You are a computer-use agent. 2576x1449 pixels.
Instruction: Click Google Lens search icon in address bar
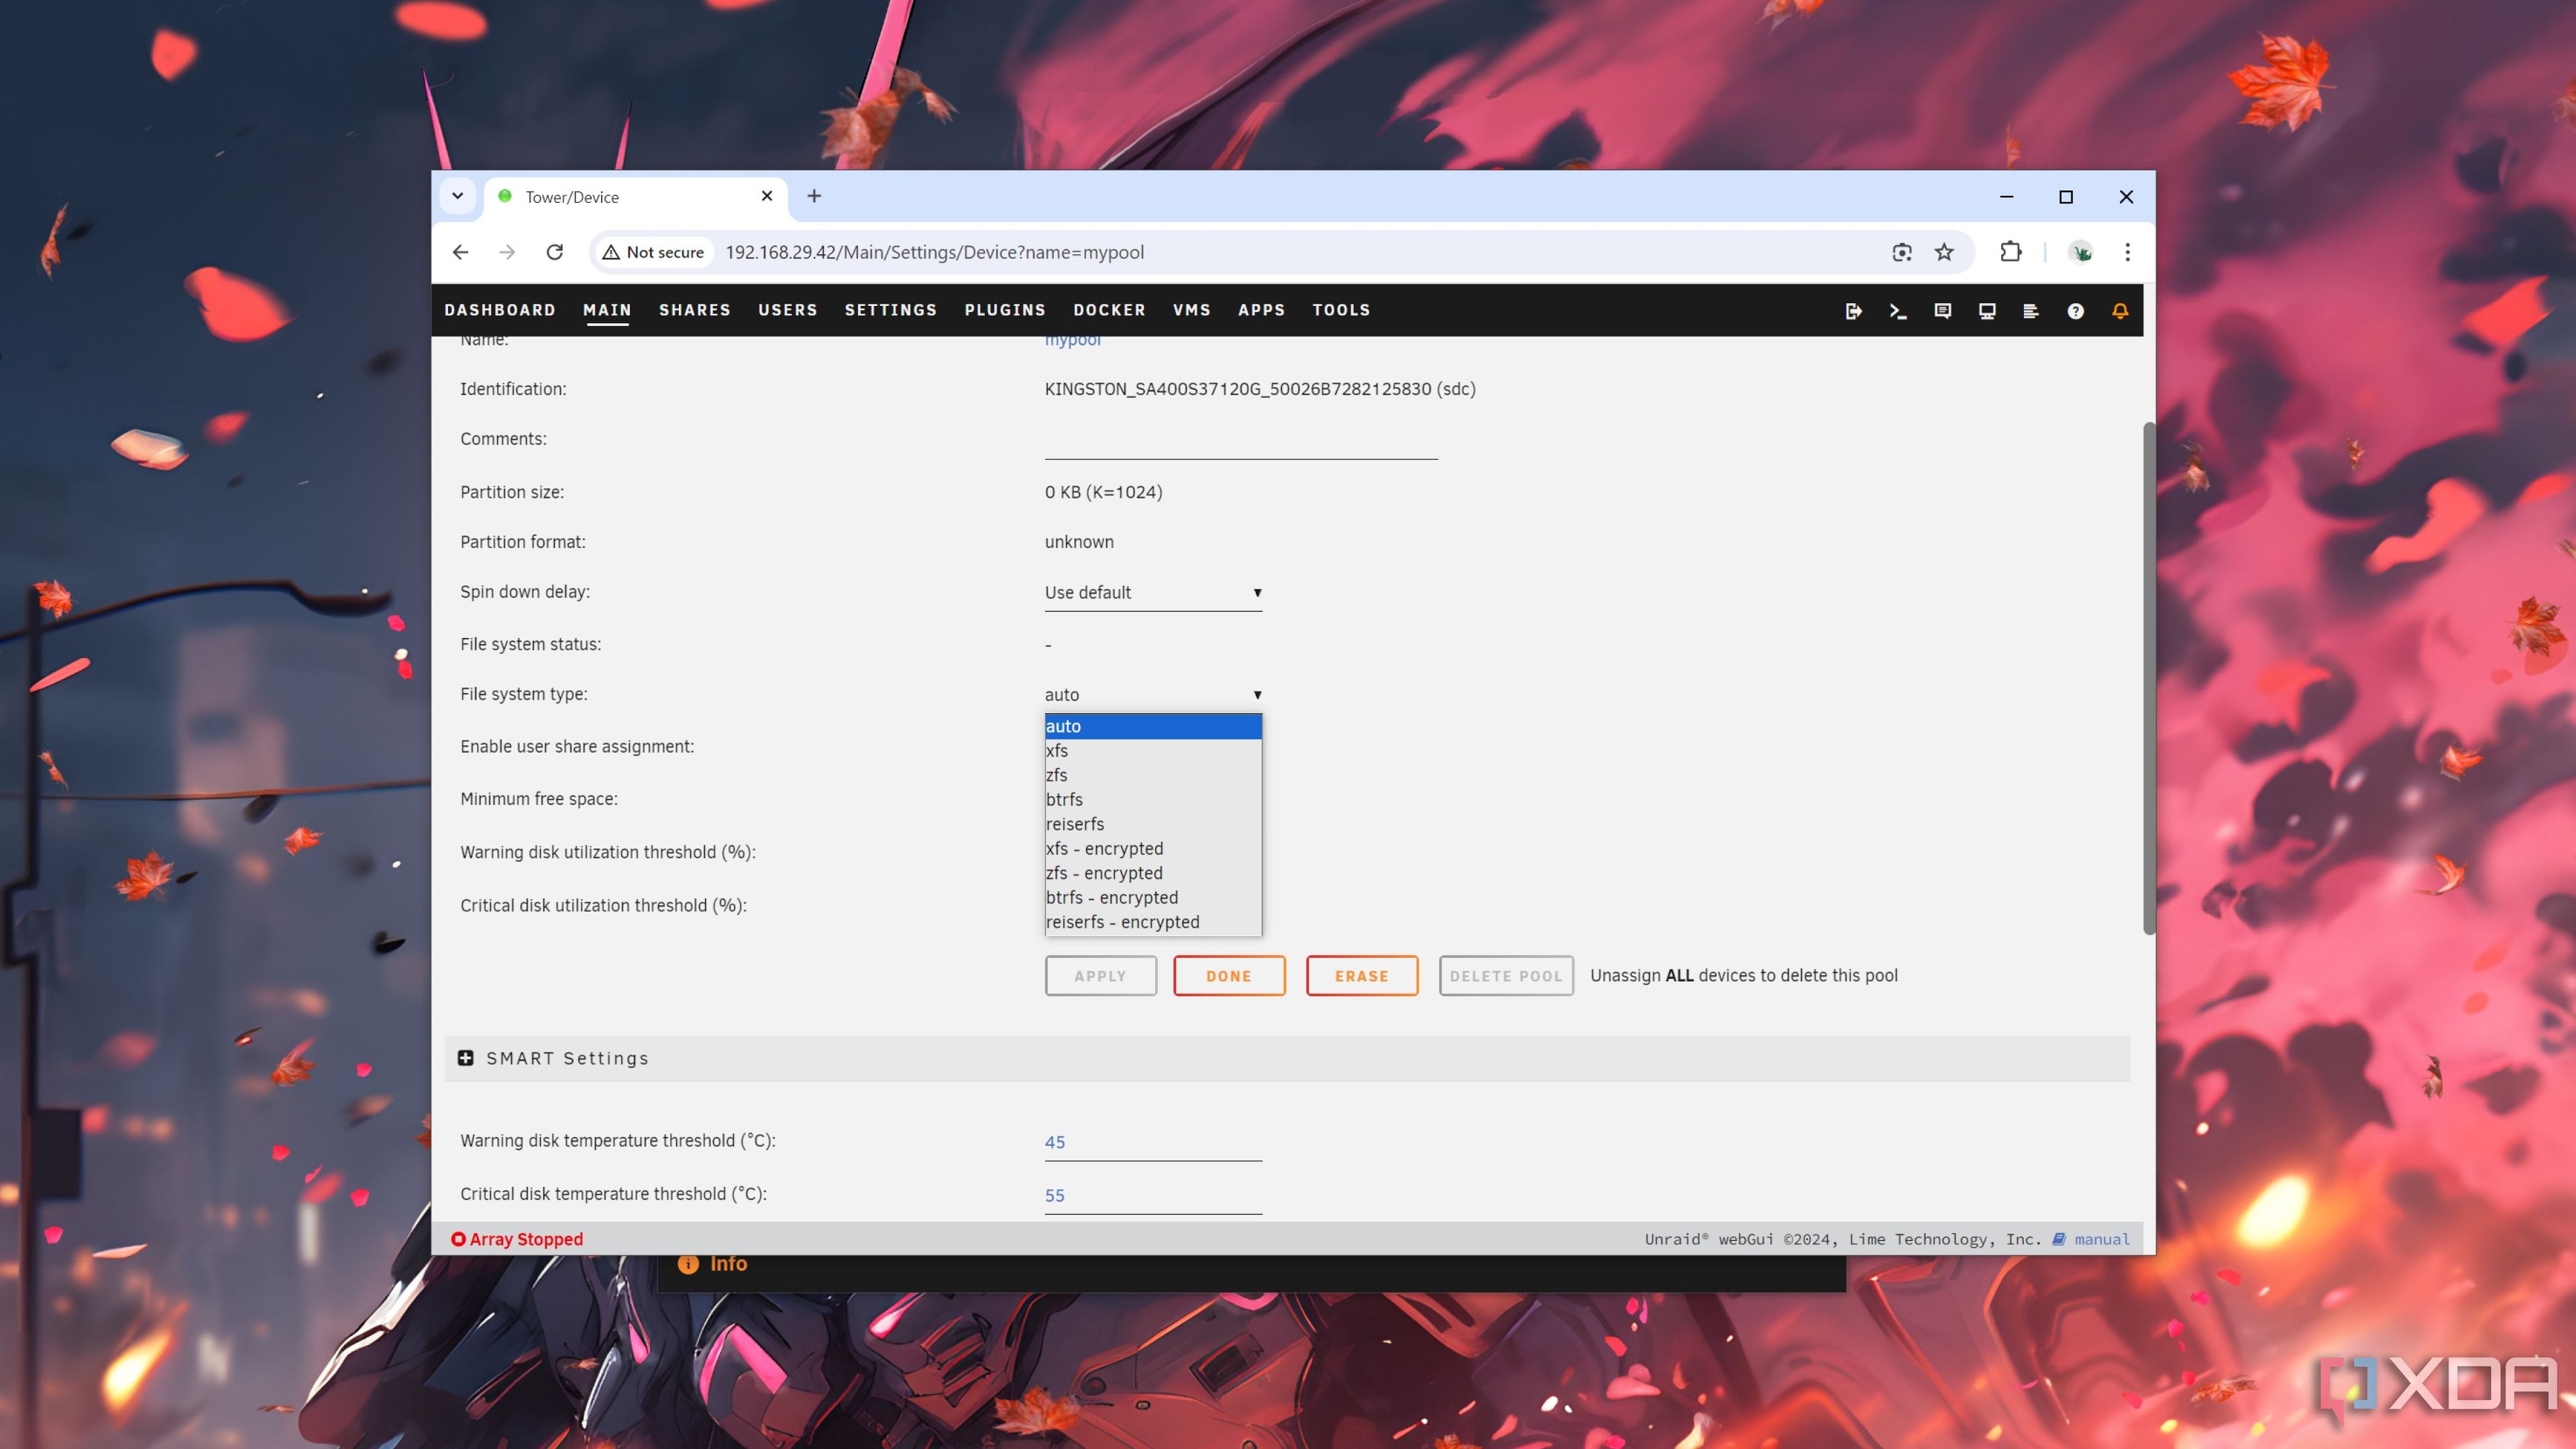[x=1902, y=252]
